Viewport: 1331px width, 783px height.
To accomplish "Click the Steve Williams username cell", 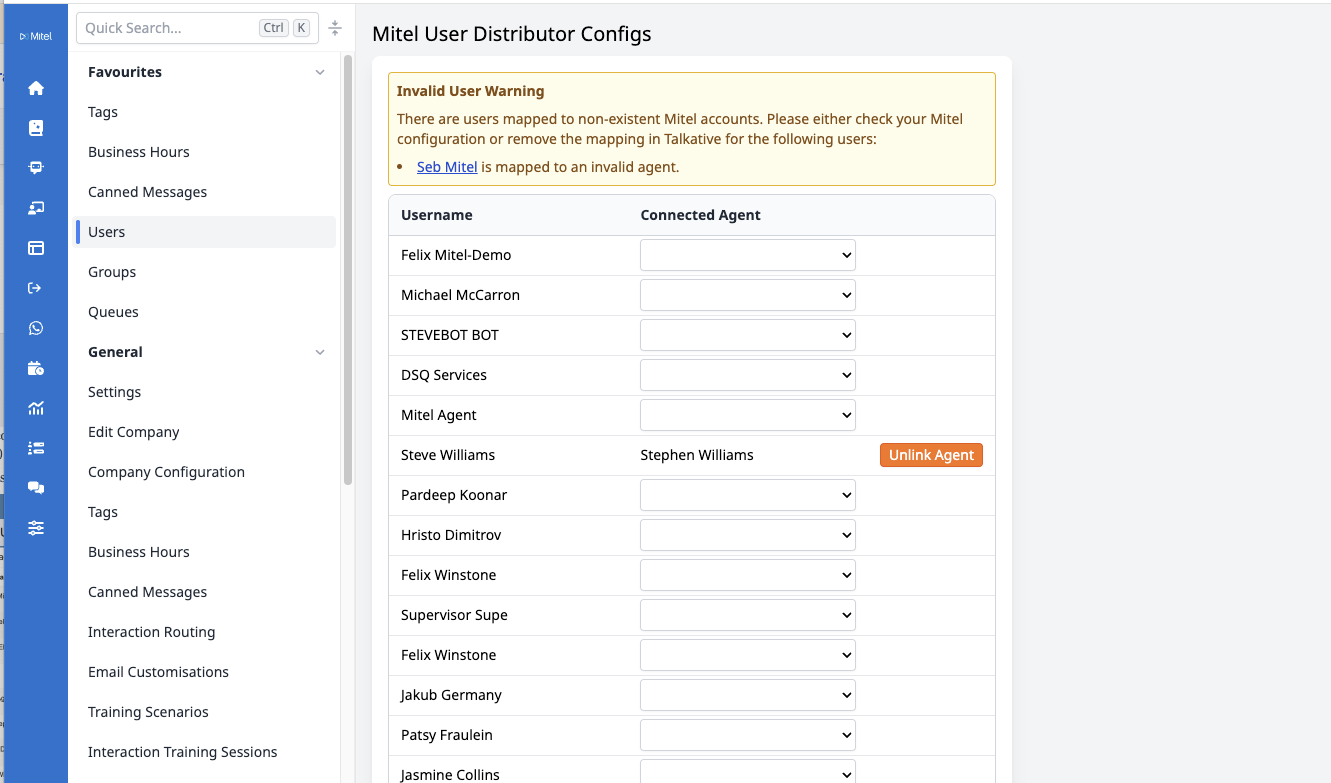I will pyautogui.click(x=448, y=455).
